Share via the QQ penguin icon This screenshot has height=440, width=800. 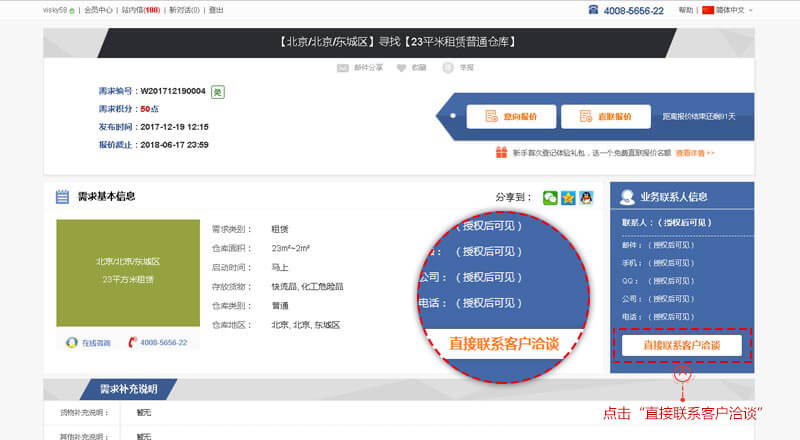(586, 198)
